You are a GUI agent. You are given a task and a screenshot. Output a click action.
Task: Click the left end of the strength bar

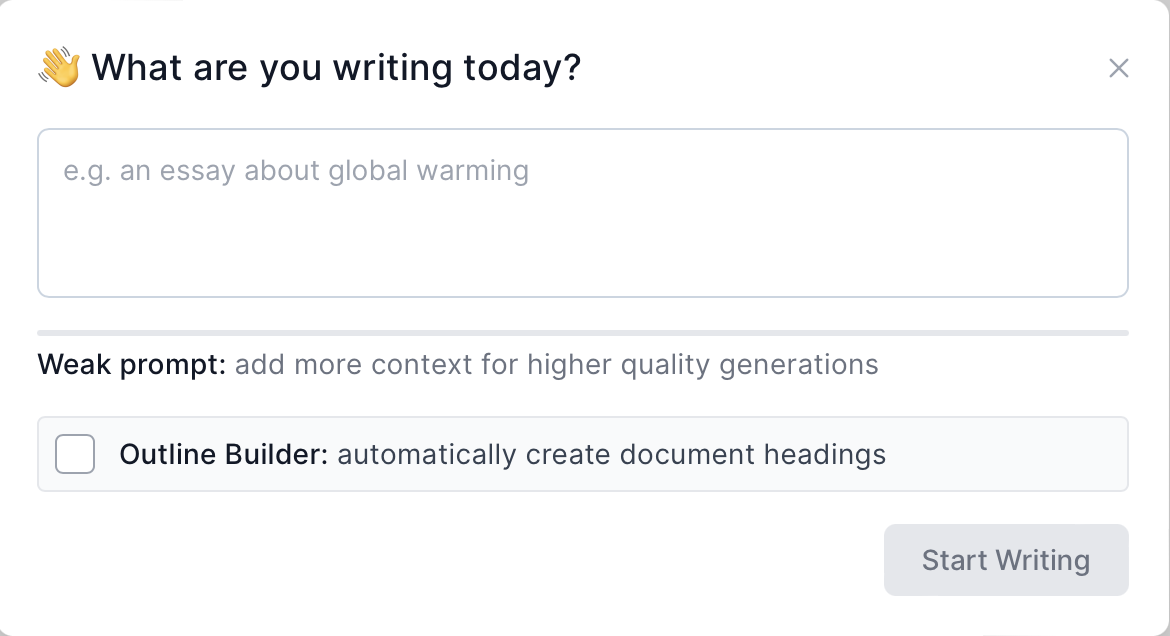click(52, 333)
